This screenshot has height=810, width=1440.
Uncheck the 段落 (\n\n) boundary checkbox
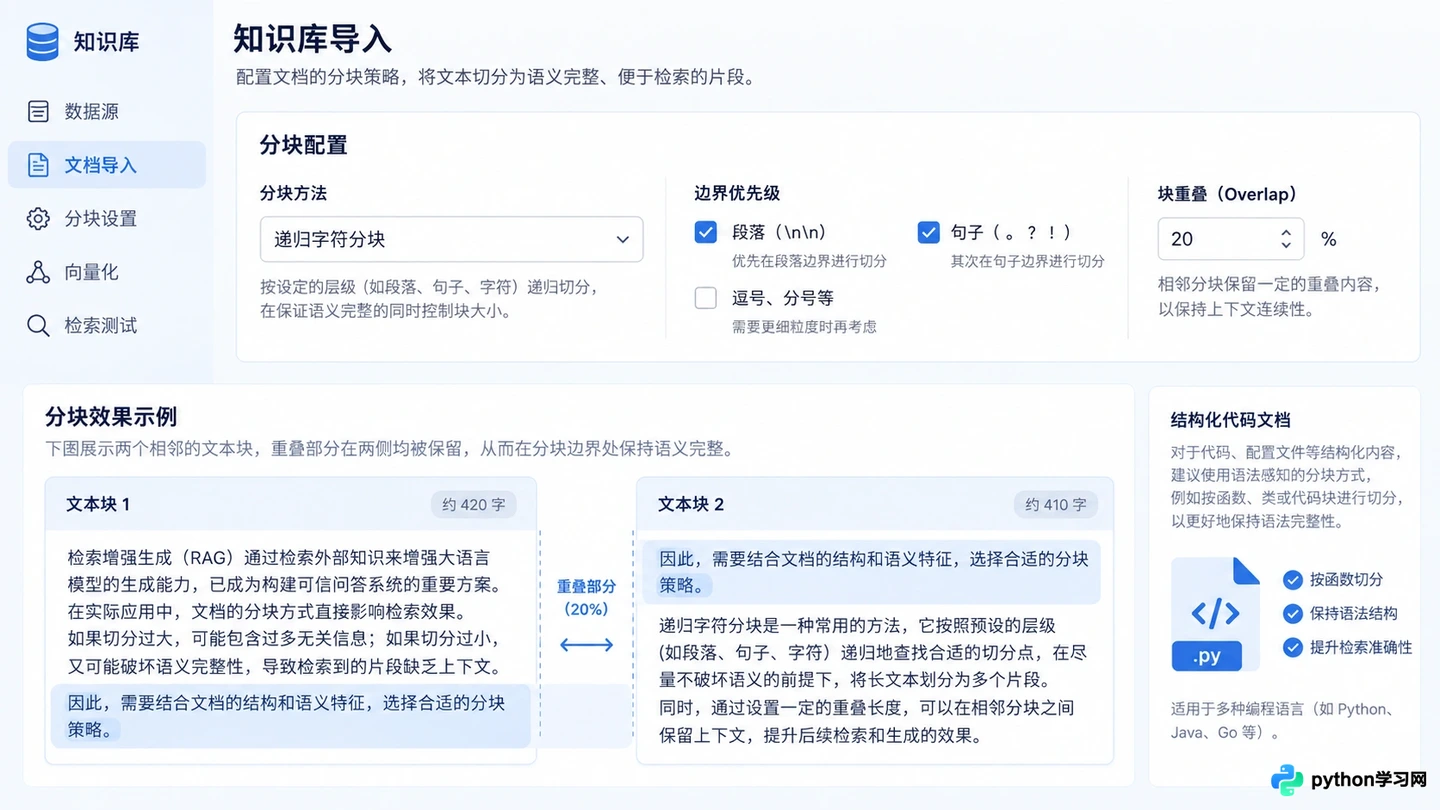coord(706,232)
